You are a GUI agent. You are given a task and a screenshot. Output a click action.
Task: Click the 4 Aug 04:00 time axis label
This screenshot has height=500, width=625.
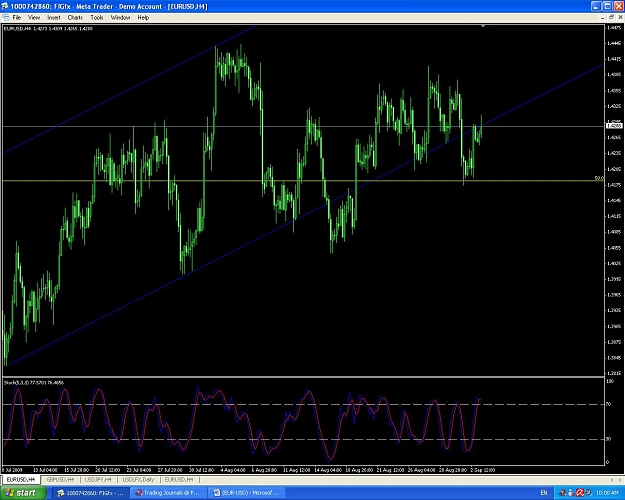233,470
